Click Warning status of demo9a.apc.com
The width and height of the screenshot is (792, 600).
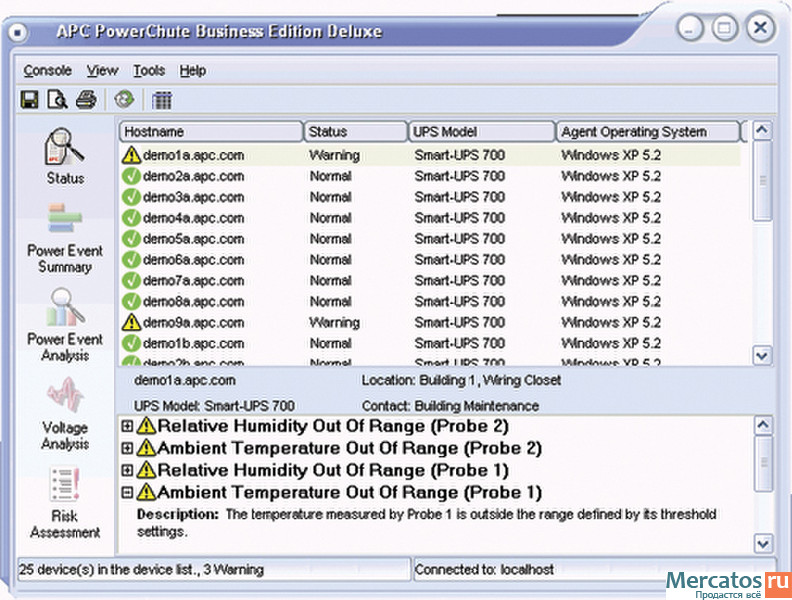pyautogui.click(x=334, y=322)
